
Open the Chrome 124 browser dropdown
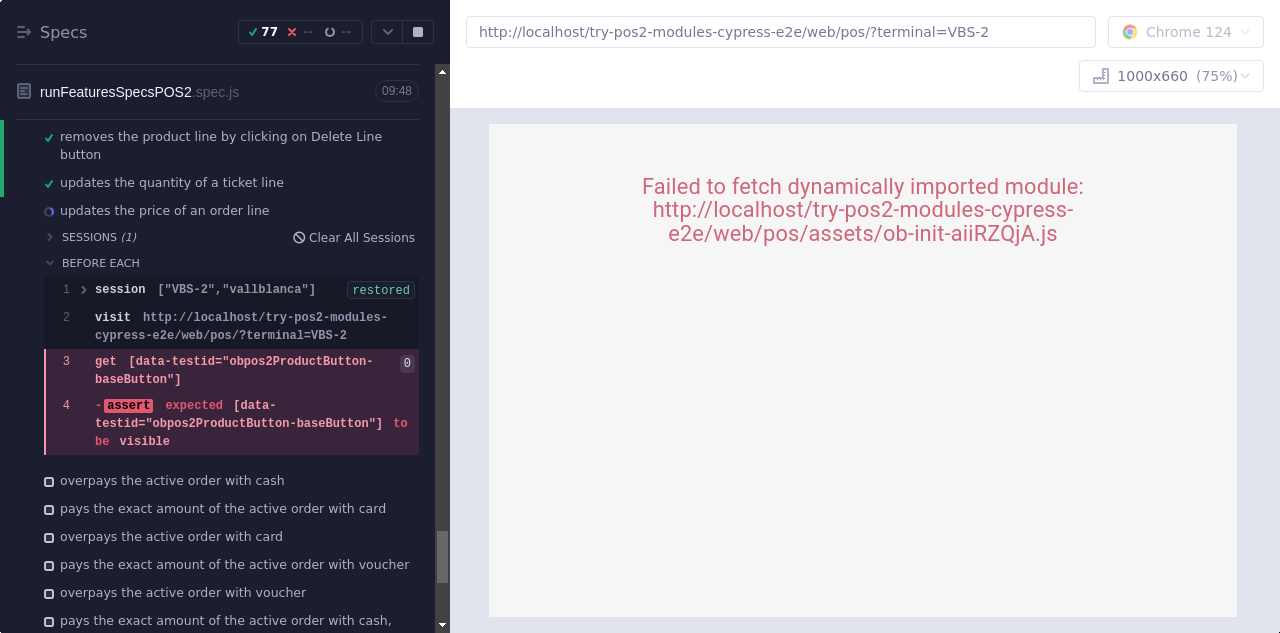[x=1185, y=32]
